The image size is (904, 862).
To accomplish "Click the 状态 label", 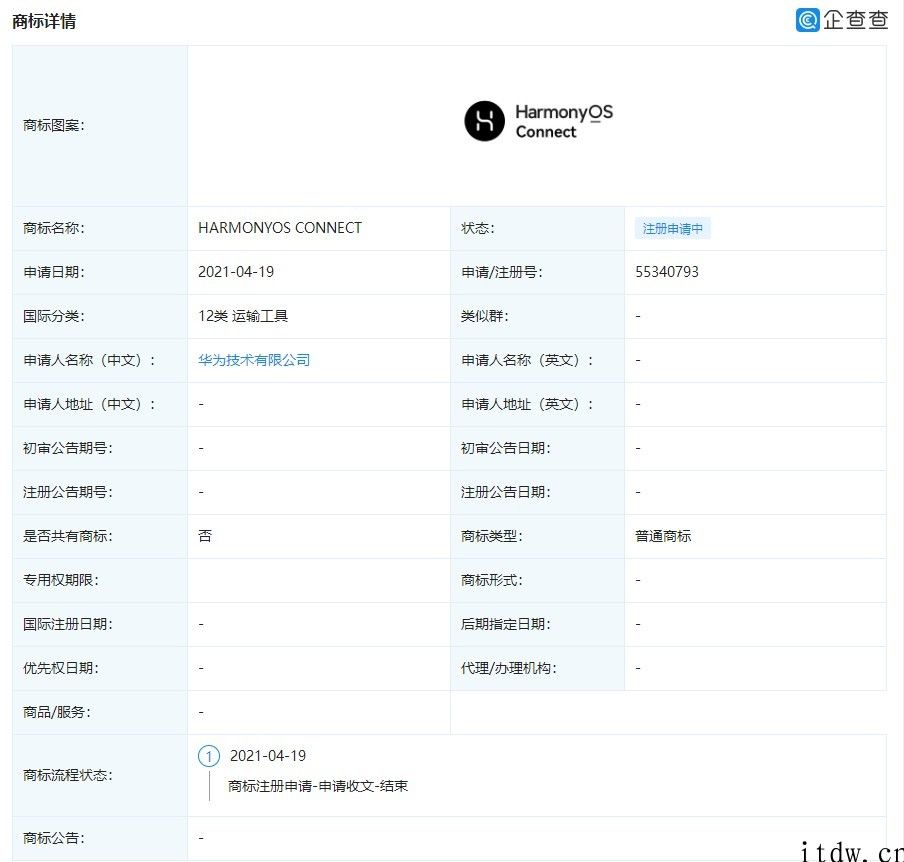I will pos(478,228).
